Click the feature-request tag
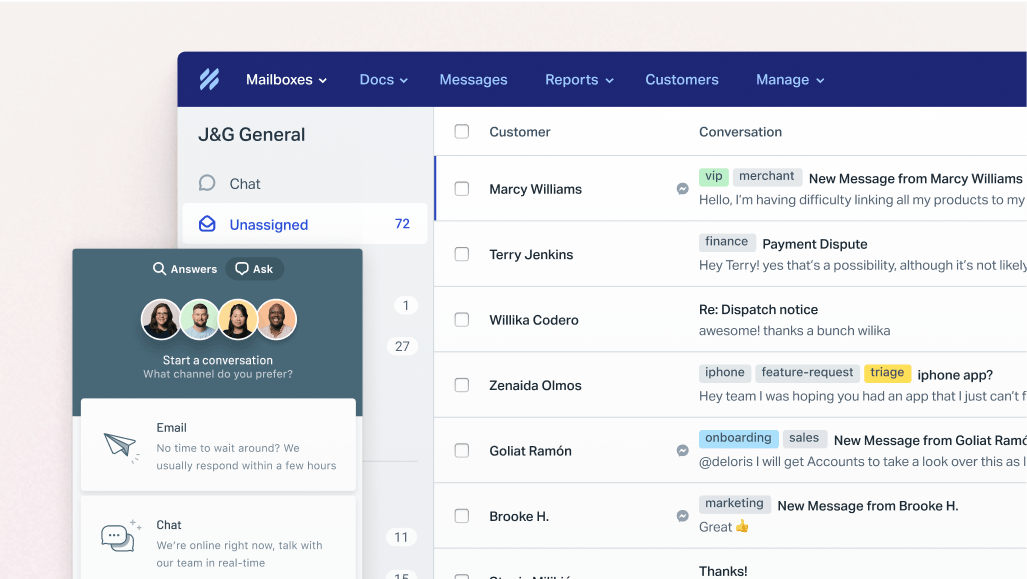The image size is (1027, 579). (x=807, y=373)
